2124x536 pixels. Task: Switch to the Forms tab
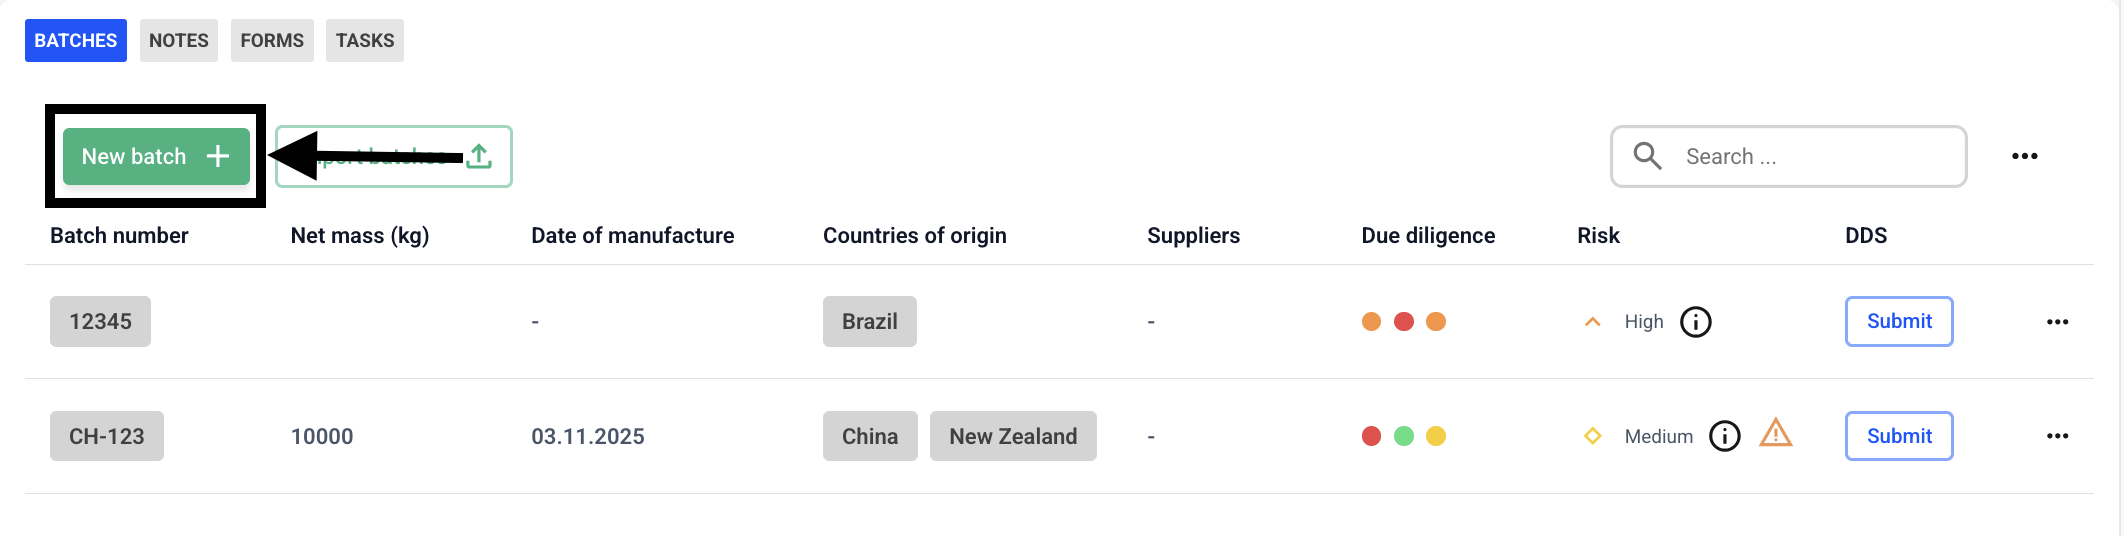click(272, 41)
